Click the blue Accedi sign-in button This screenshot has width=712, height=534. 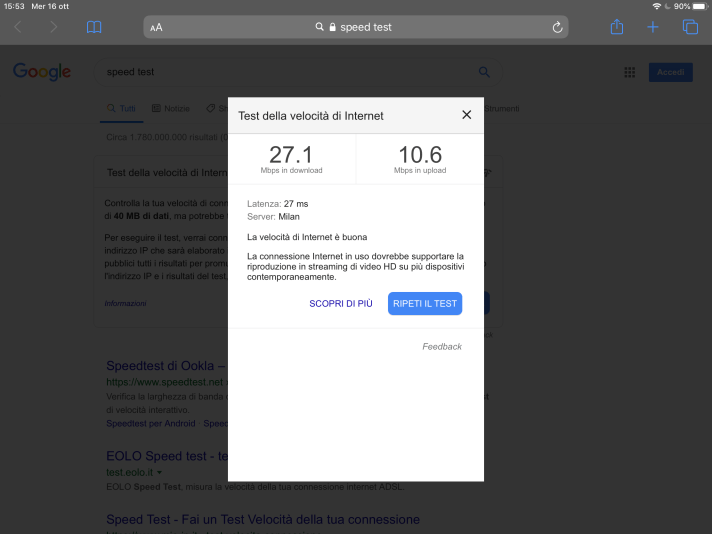click(x=670, y=72)
